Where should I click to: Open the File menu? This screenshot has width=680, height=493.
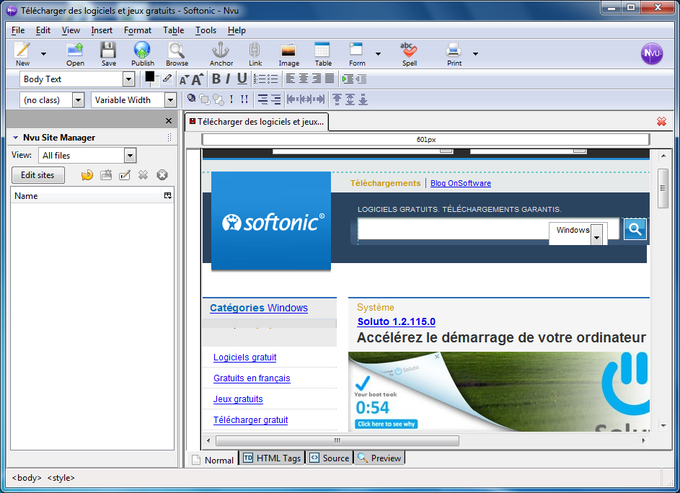(x=18, y=30)
